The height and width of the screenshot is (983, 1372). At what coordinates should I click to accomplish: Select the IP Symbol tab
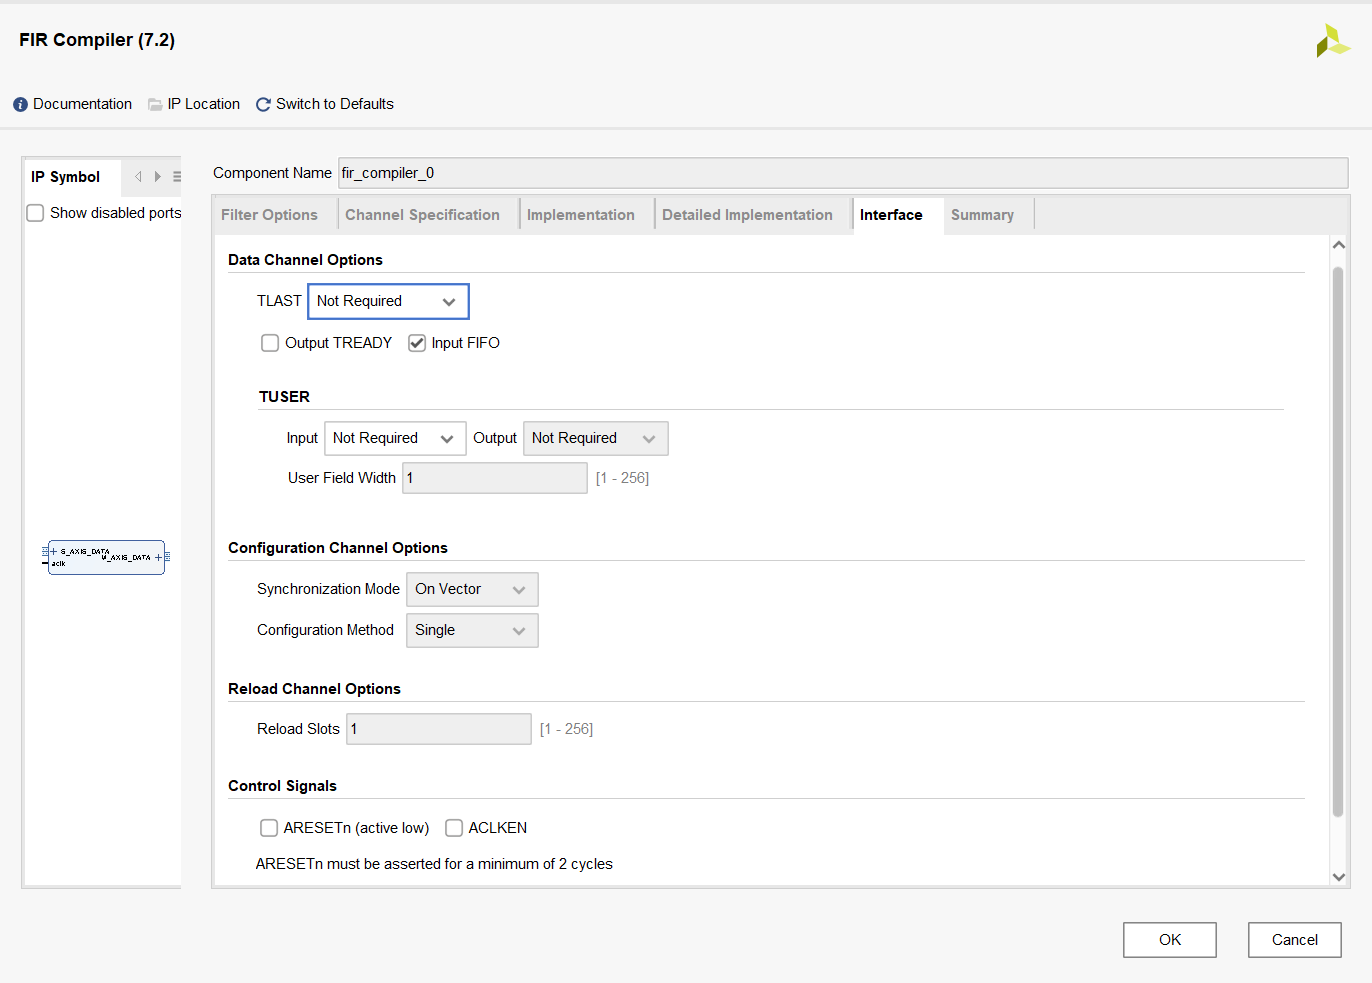66,177
